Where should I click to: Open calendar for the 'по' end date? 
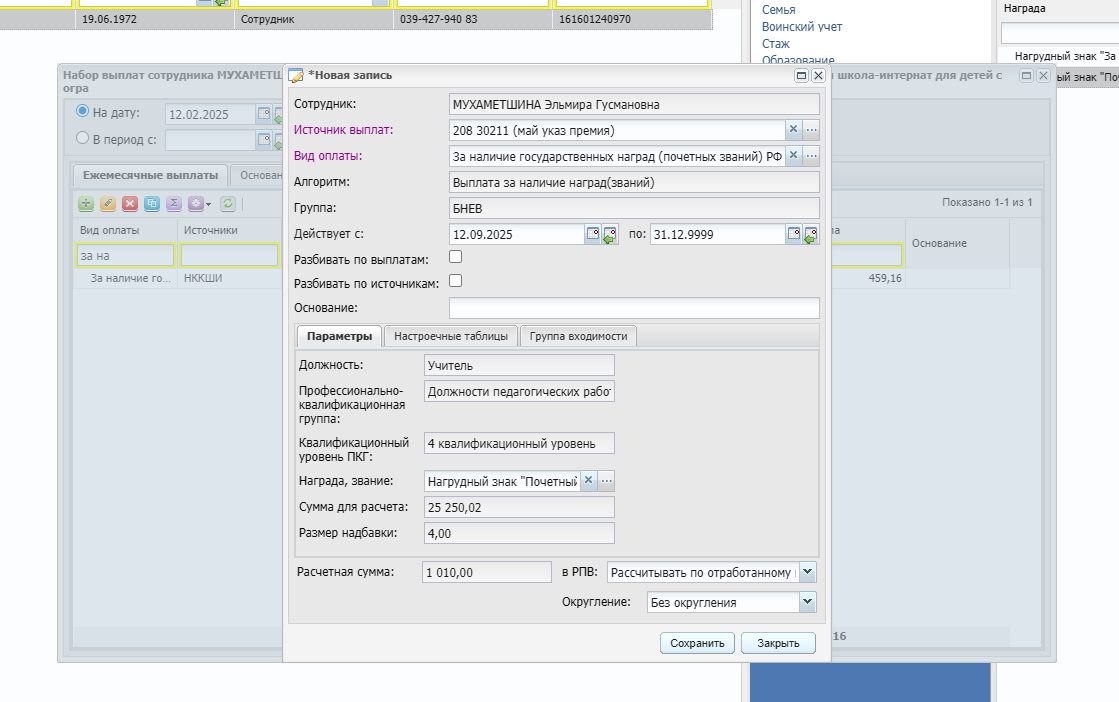click(x=794, y=234)
